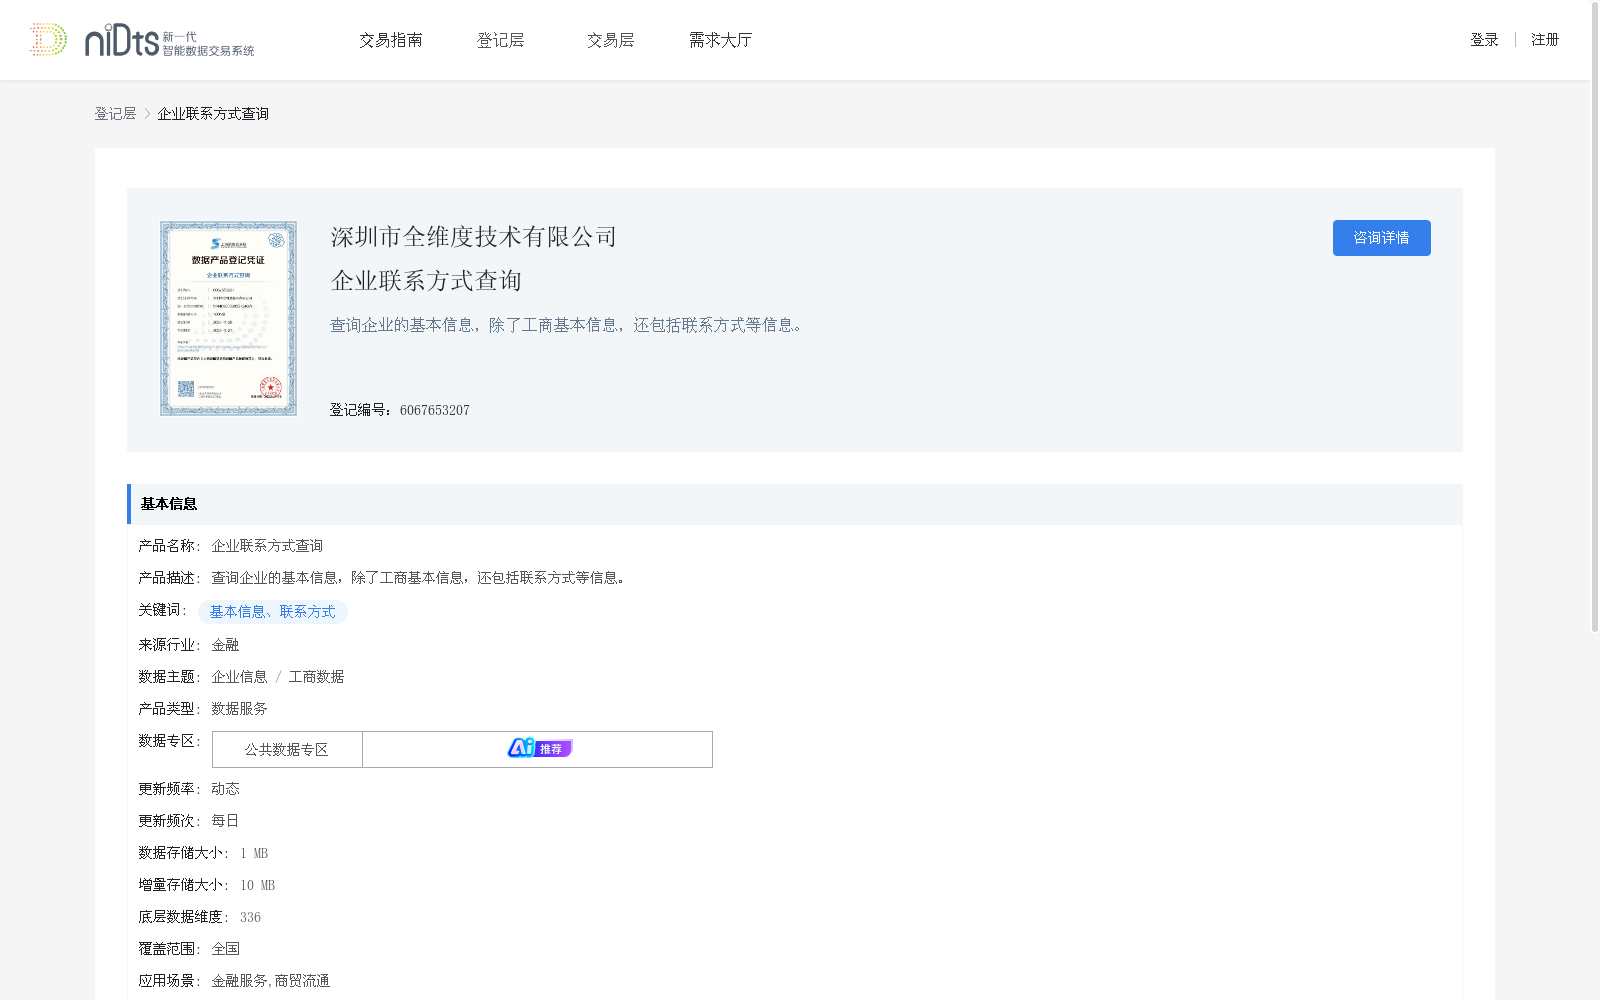
Task: Open 交易层 navigation menu
Action: 611,40
